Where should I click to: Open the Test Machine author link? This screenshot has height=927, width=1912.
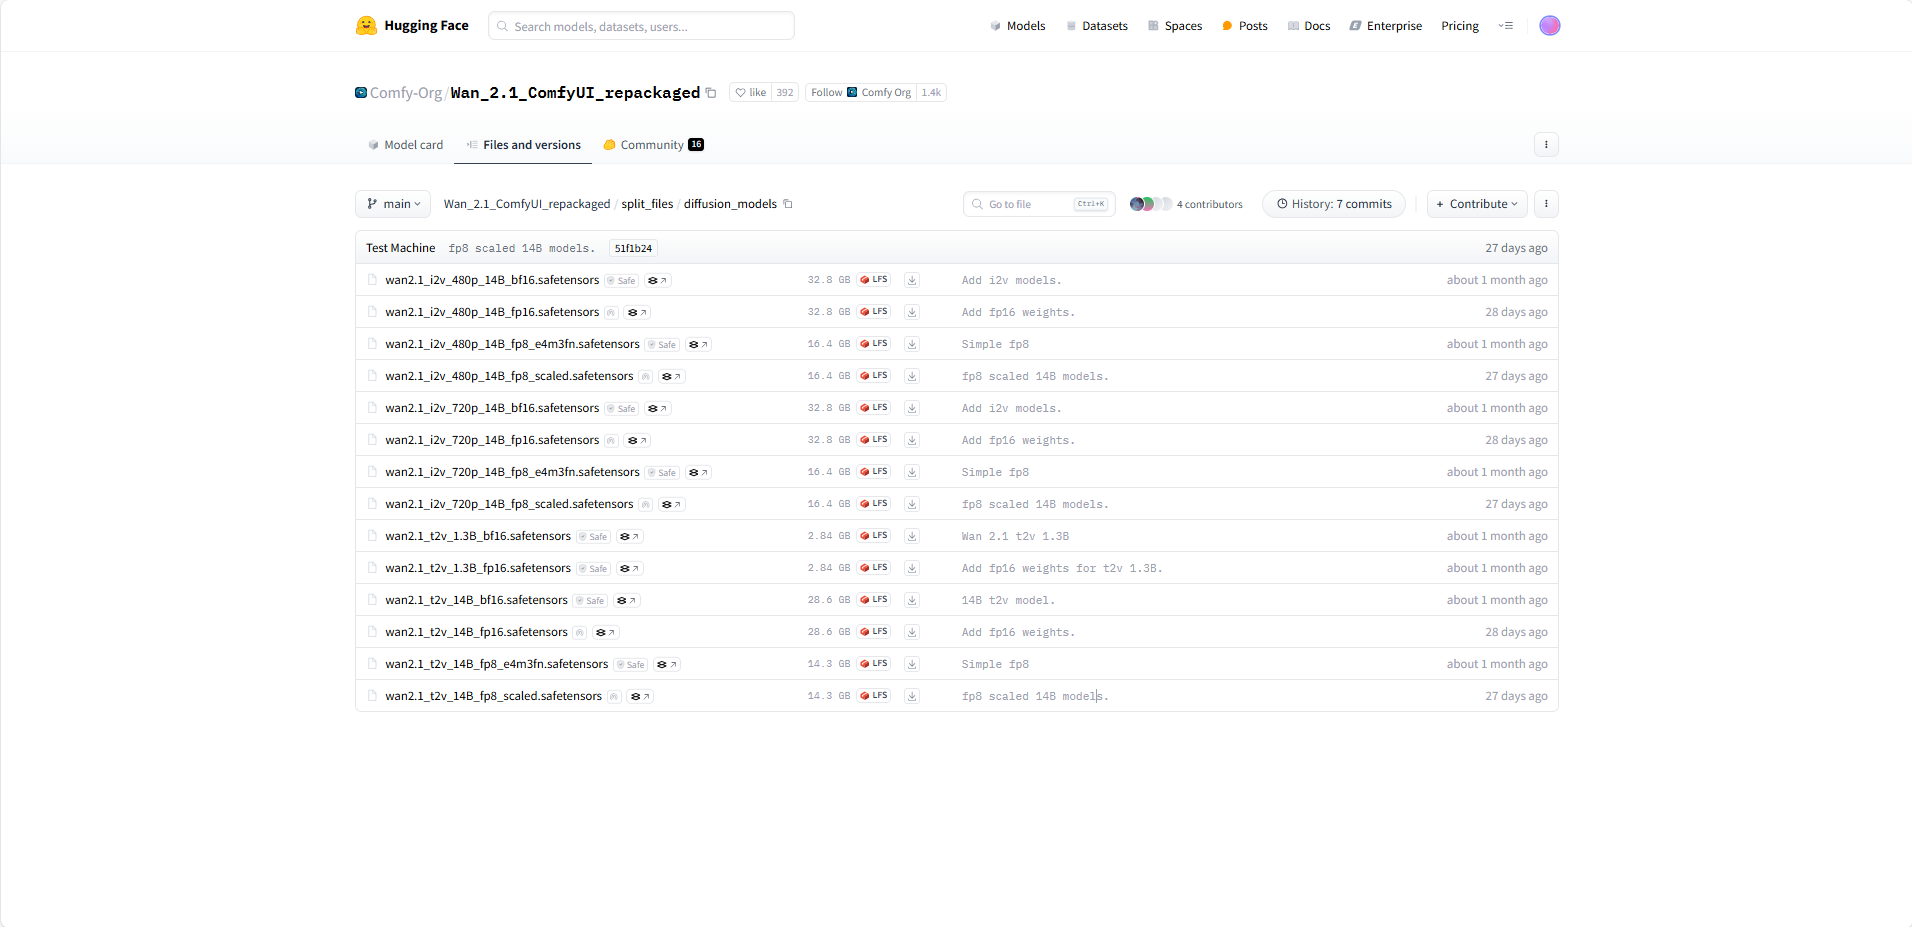pyautogui.click(x=400, y=248)
